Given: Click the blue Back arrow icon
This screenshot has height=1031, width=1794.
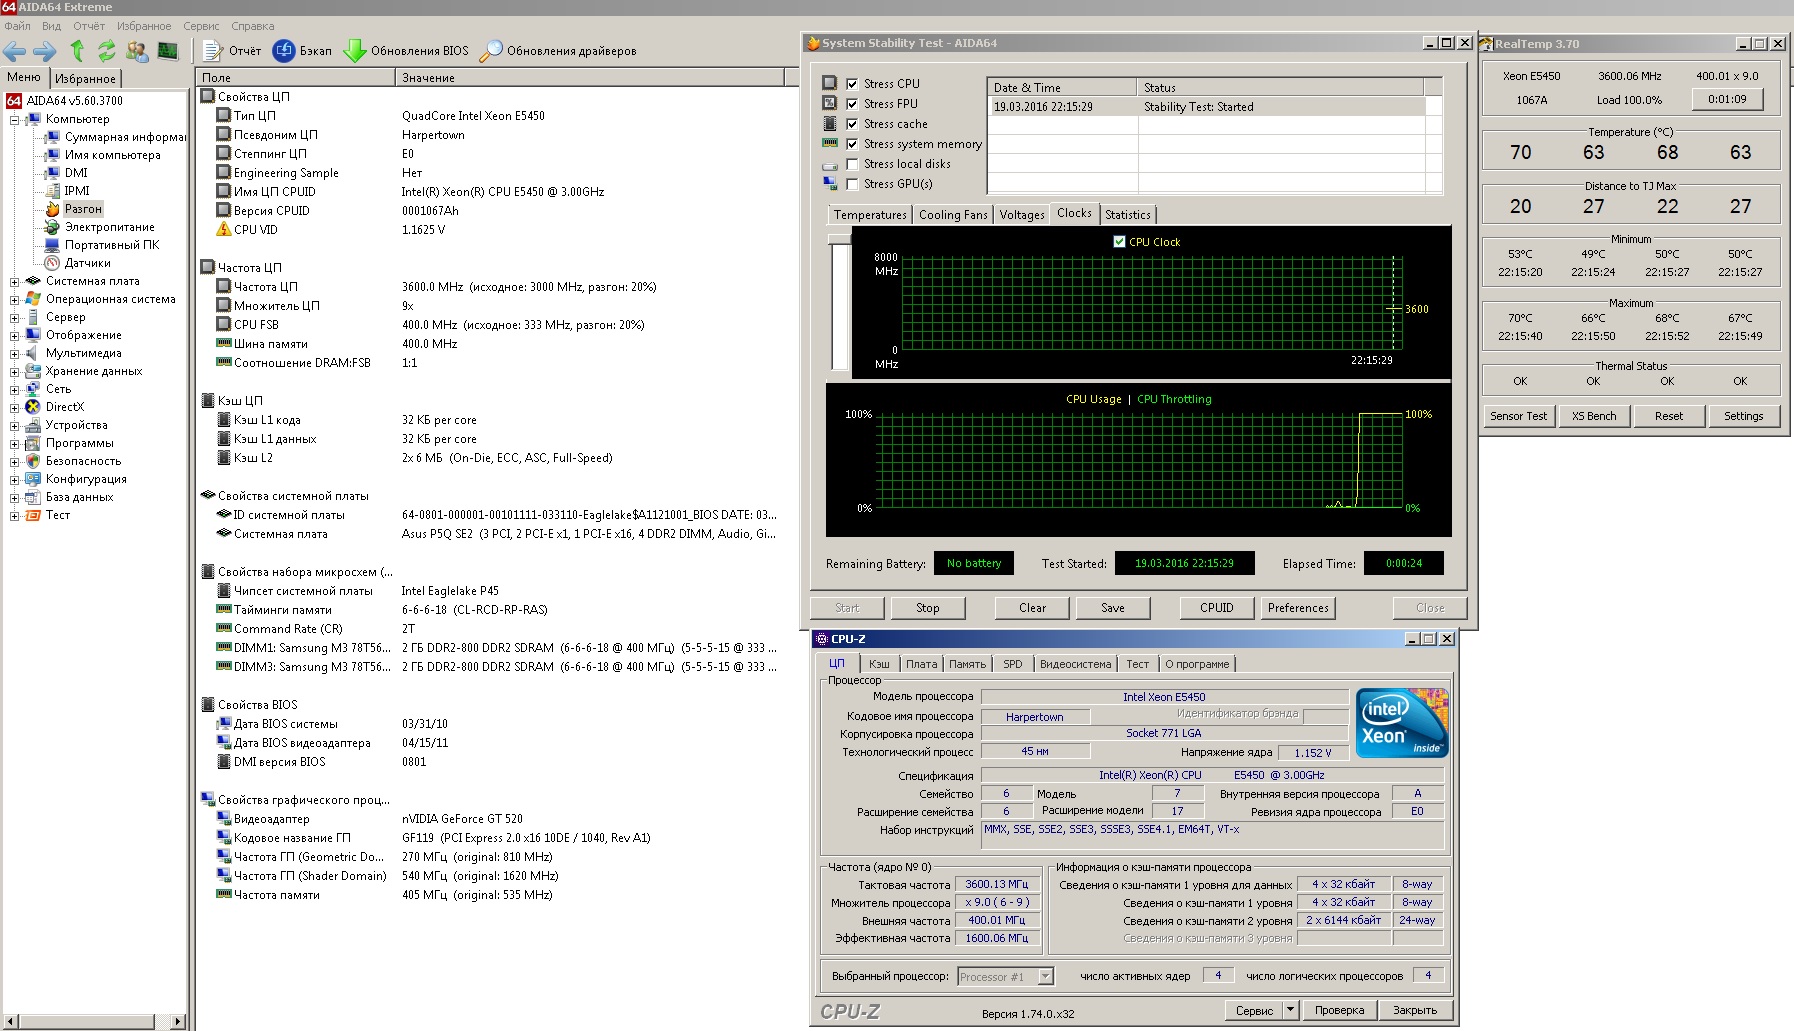Looking at the screenshot, I should 15,50.
